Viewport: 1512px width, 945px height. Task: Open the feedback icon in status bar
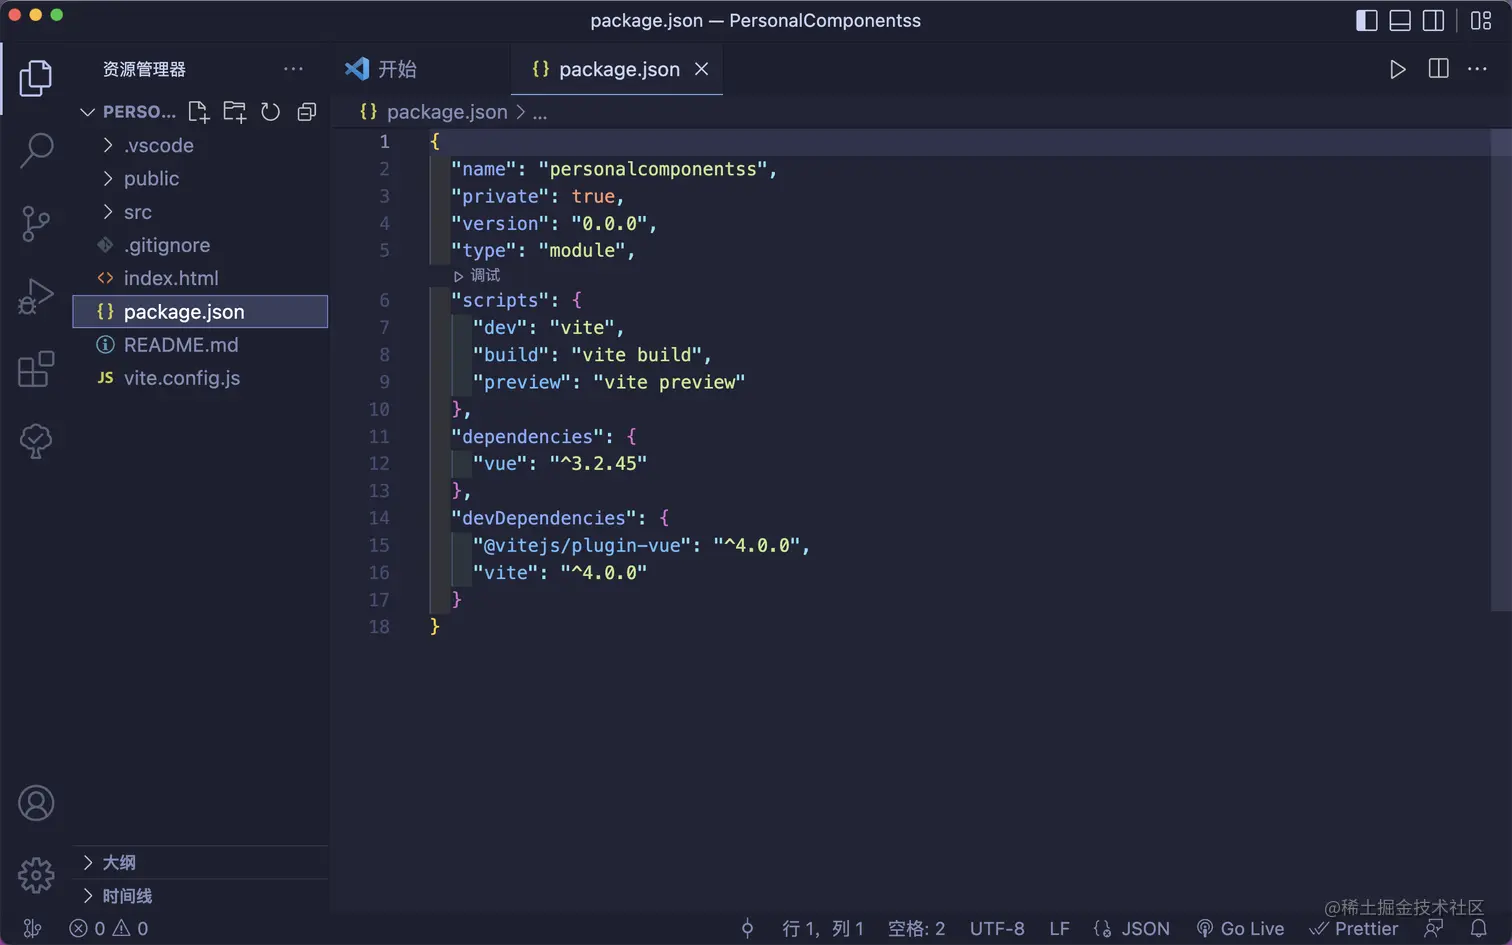coord(1434,929)
